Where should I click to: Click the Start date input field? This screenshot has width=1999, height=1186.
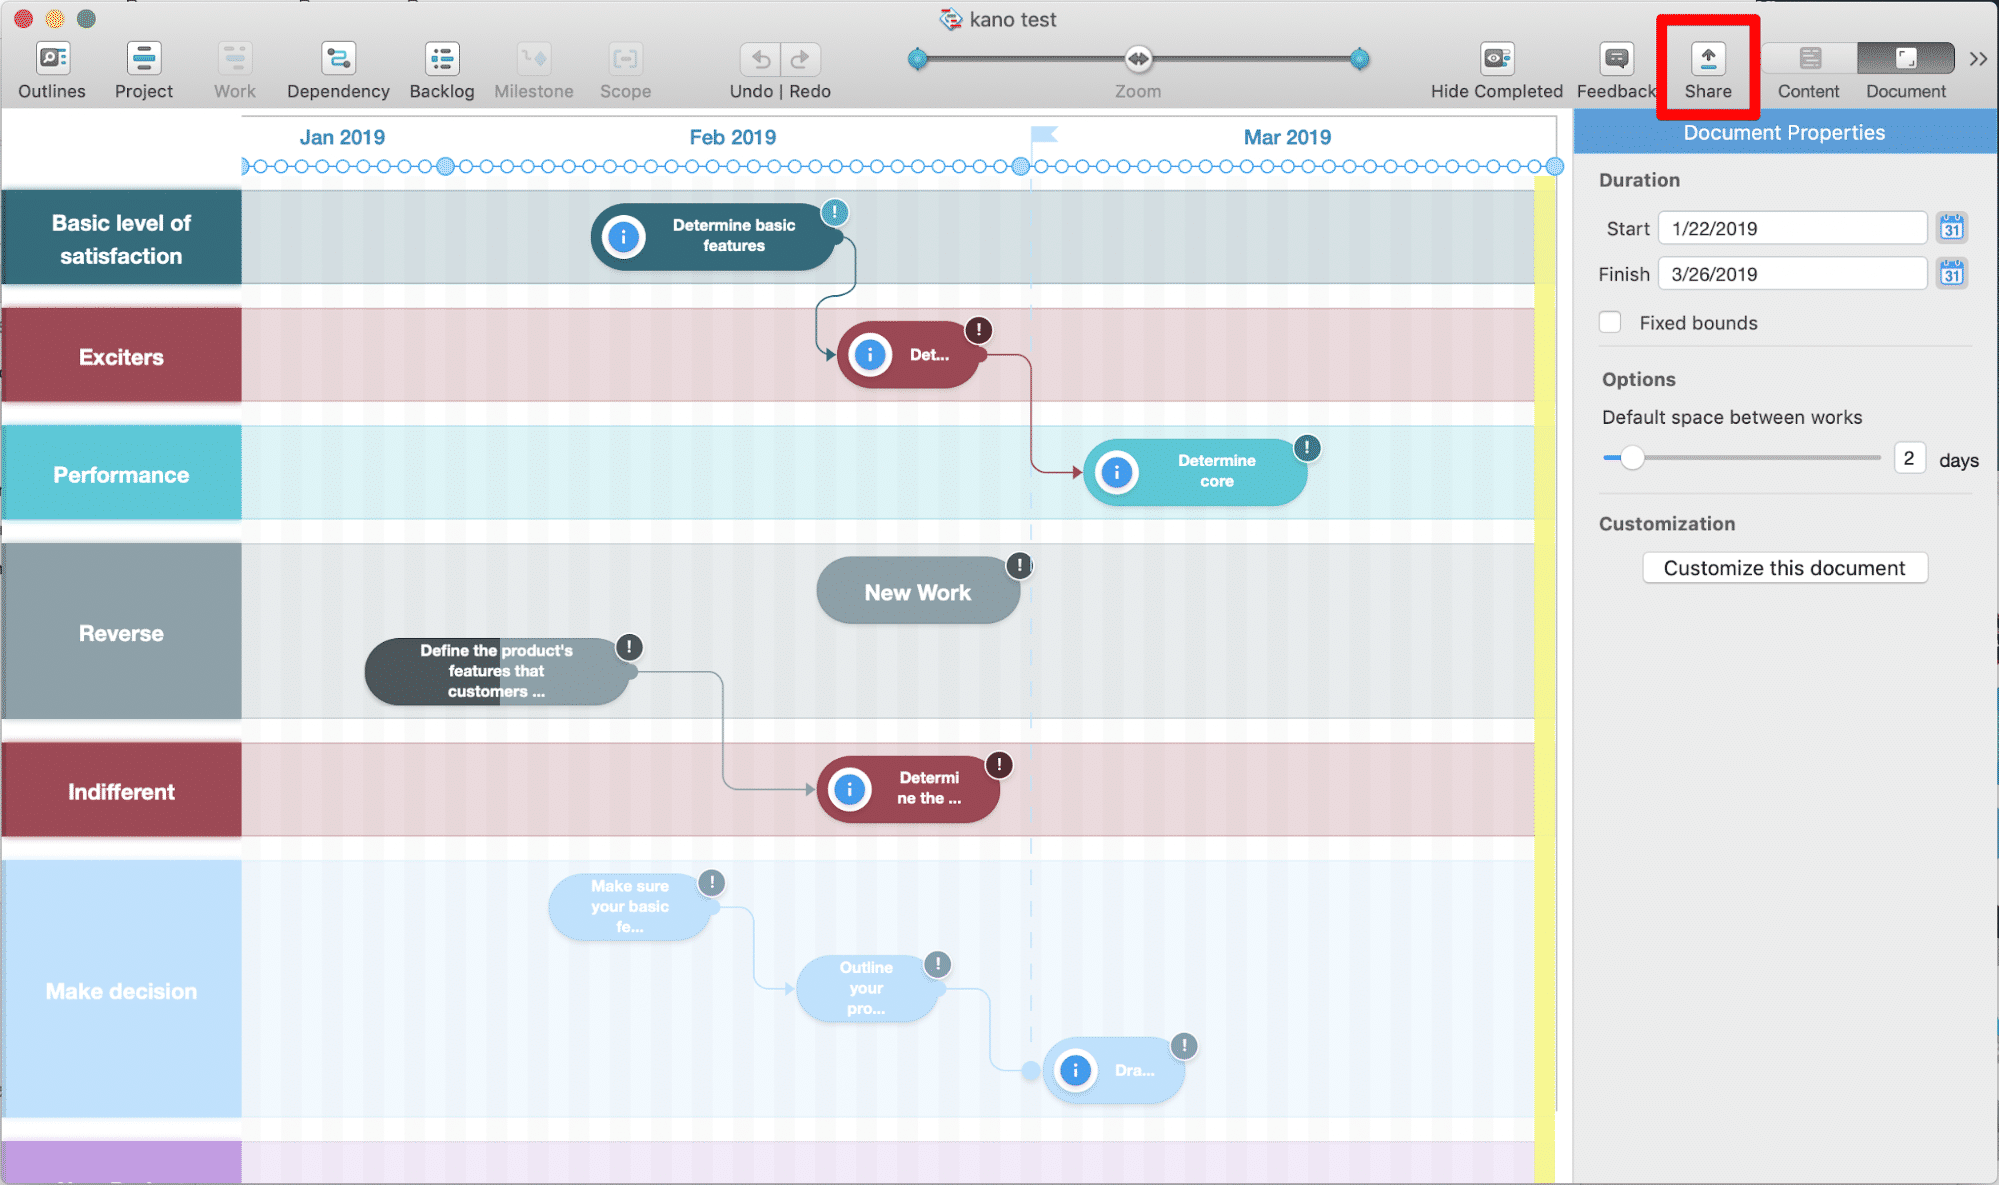pos(1793,229)
